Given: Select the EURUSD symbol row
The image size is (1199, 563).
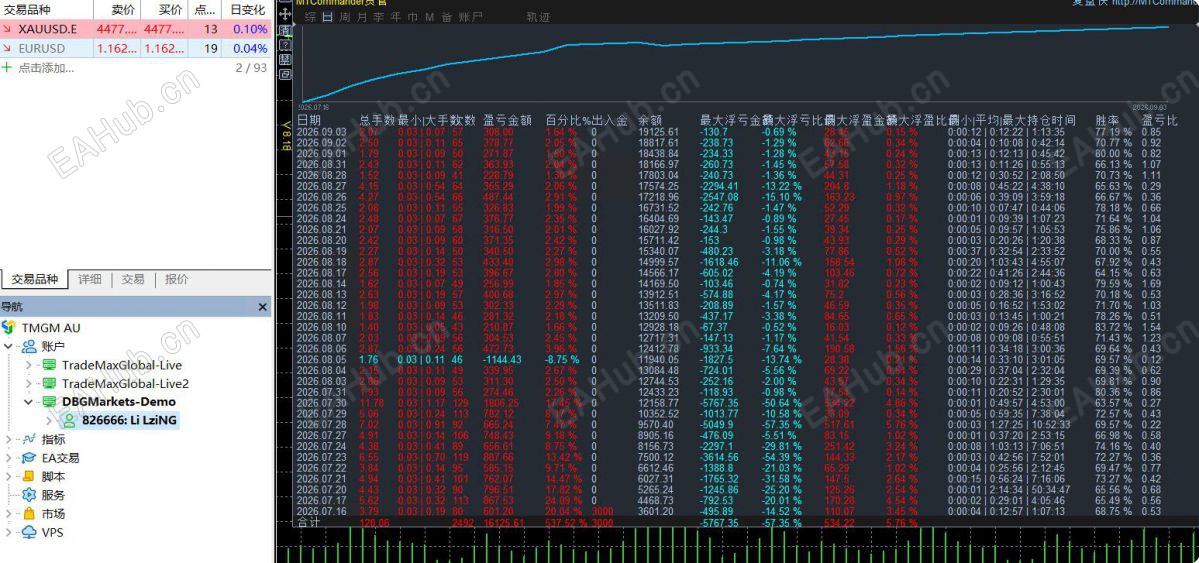Looking at the screenshot, I should 135,48.
